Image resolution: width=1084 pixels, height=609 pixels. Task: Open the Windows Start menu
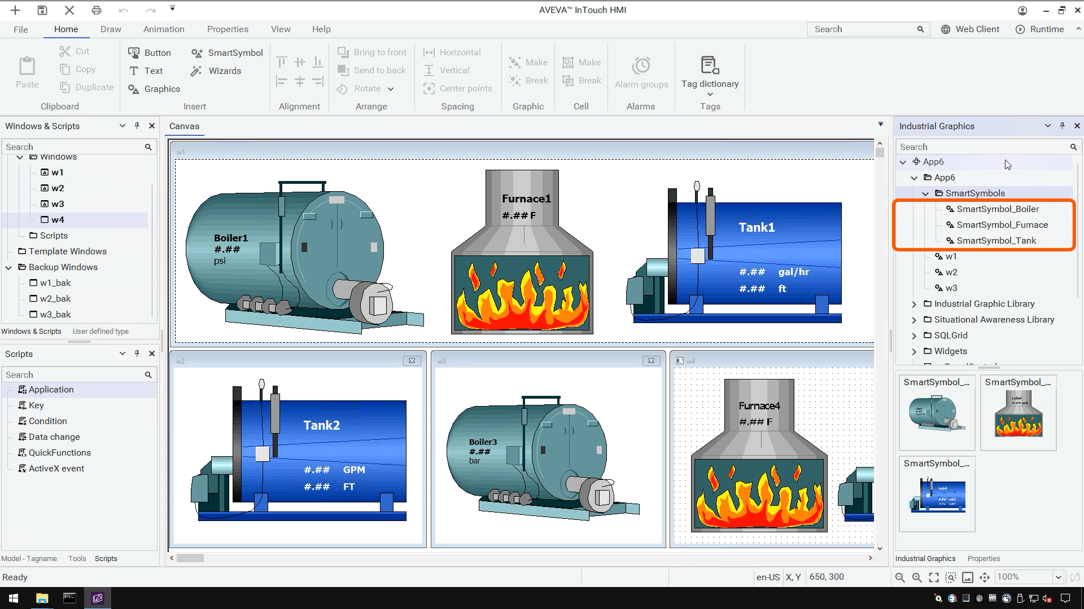click(13, 598)
